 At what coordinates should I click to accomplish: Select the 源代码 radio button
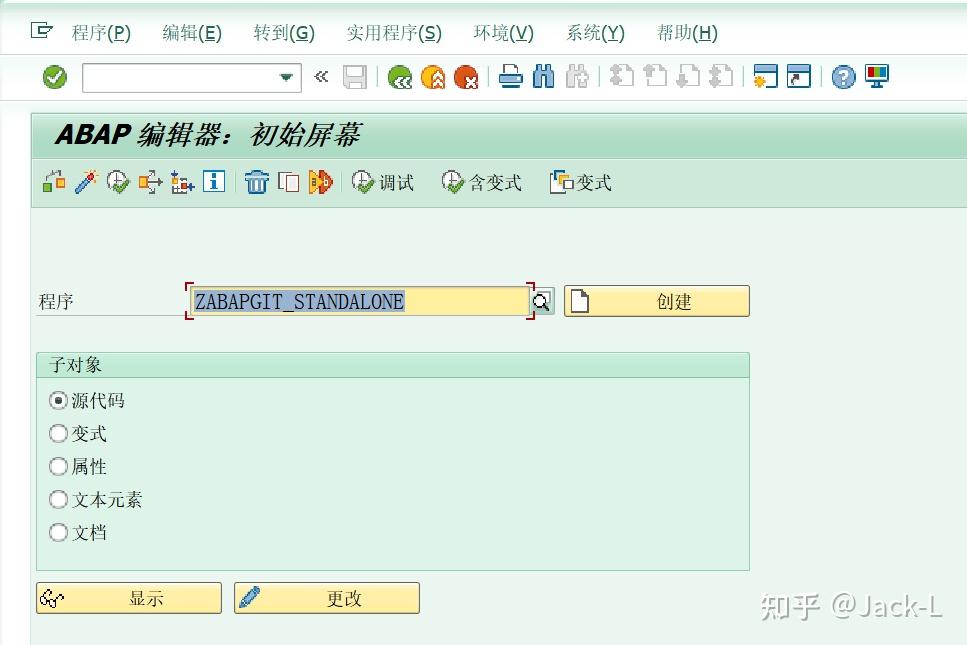pyautogui.click(x=58, y=401)
